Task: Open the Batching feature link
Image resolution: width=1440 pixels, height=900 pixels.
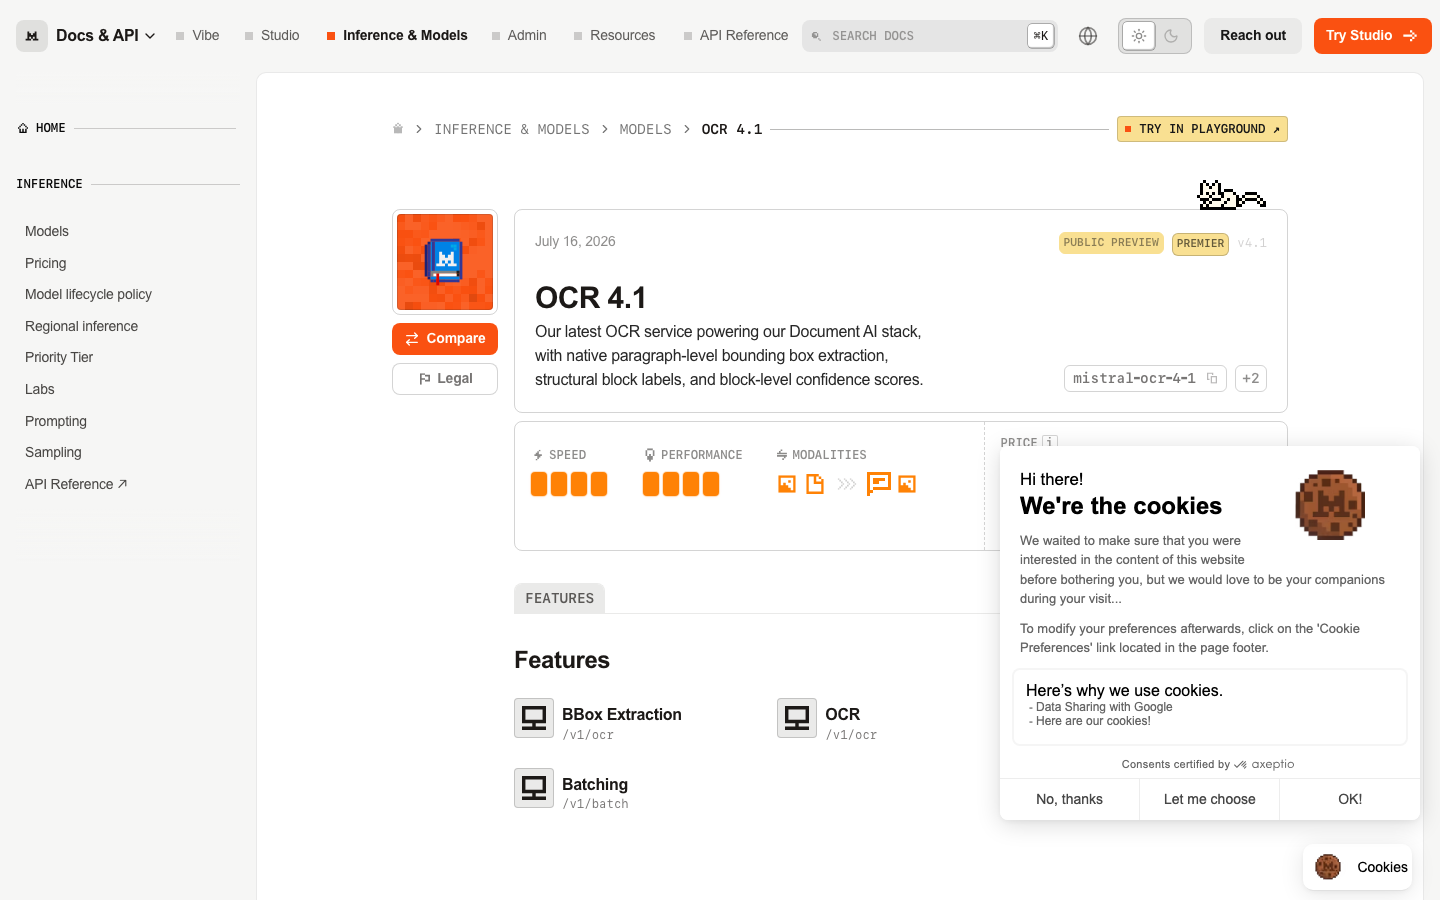Action: pyautogui.click(x=595, y=785)
